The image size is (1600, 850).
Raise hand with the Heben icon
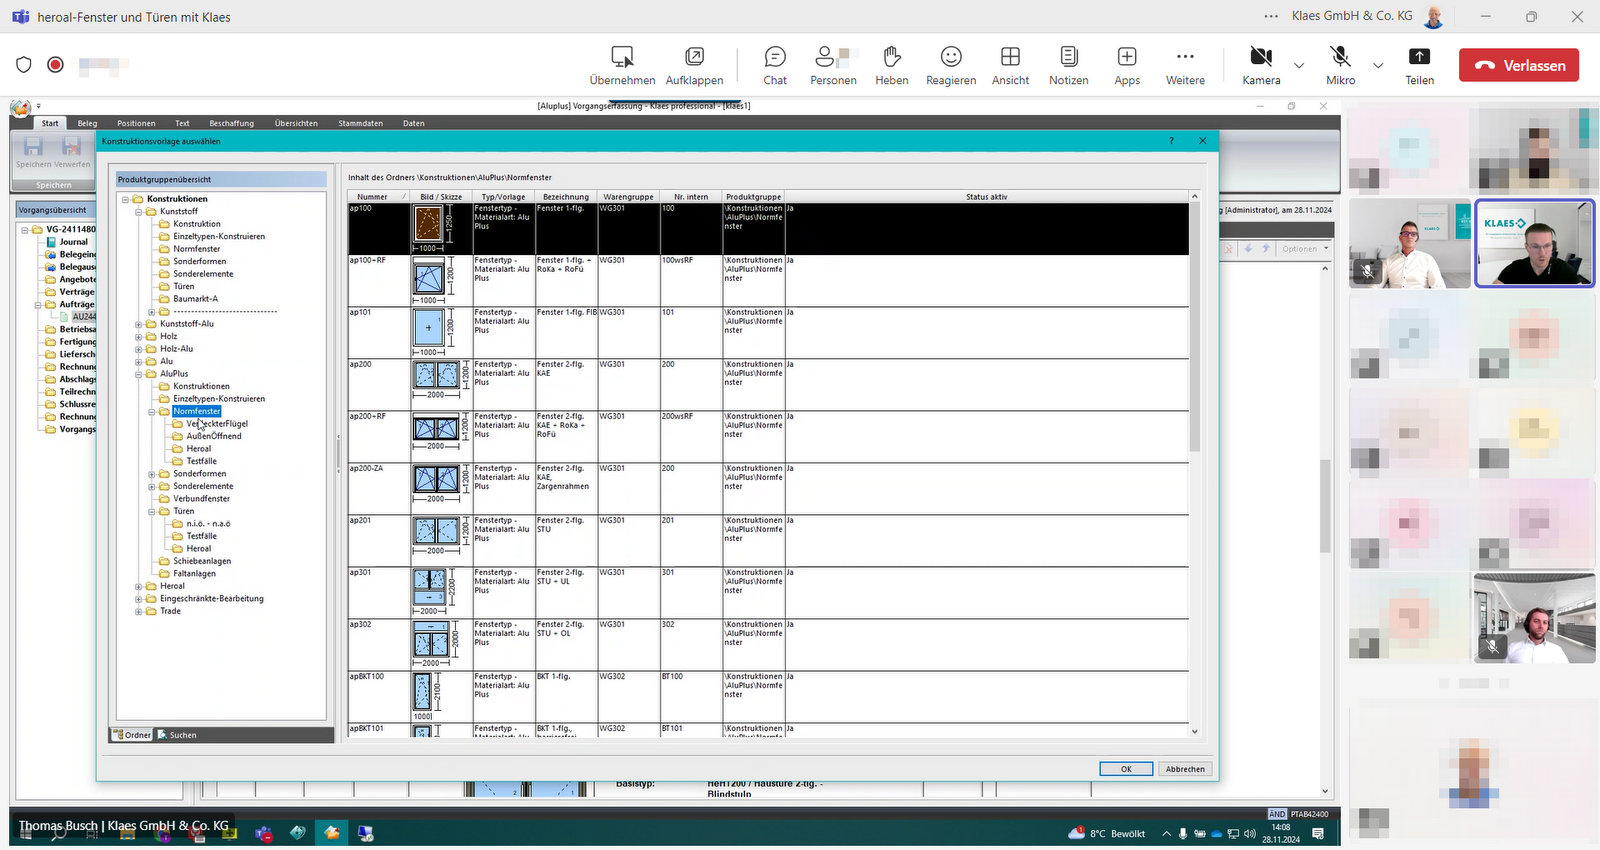click(891, 57)
